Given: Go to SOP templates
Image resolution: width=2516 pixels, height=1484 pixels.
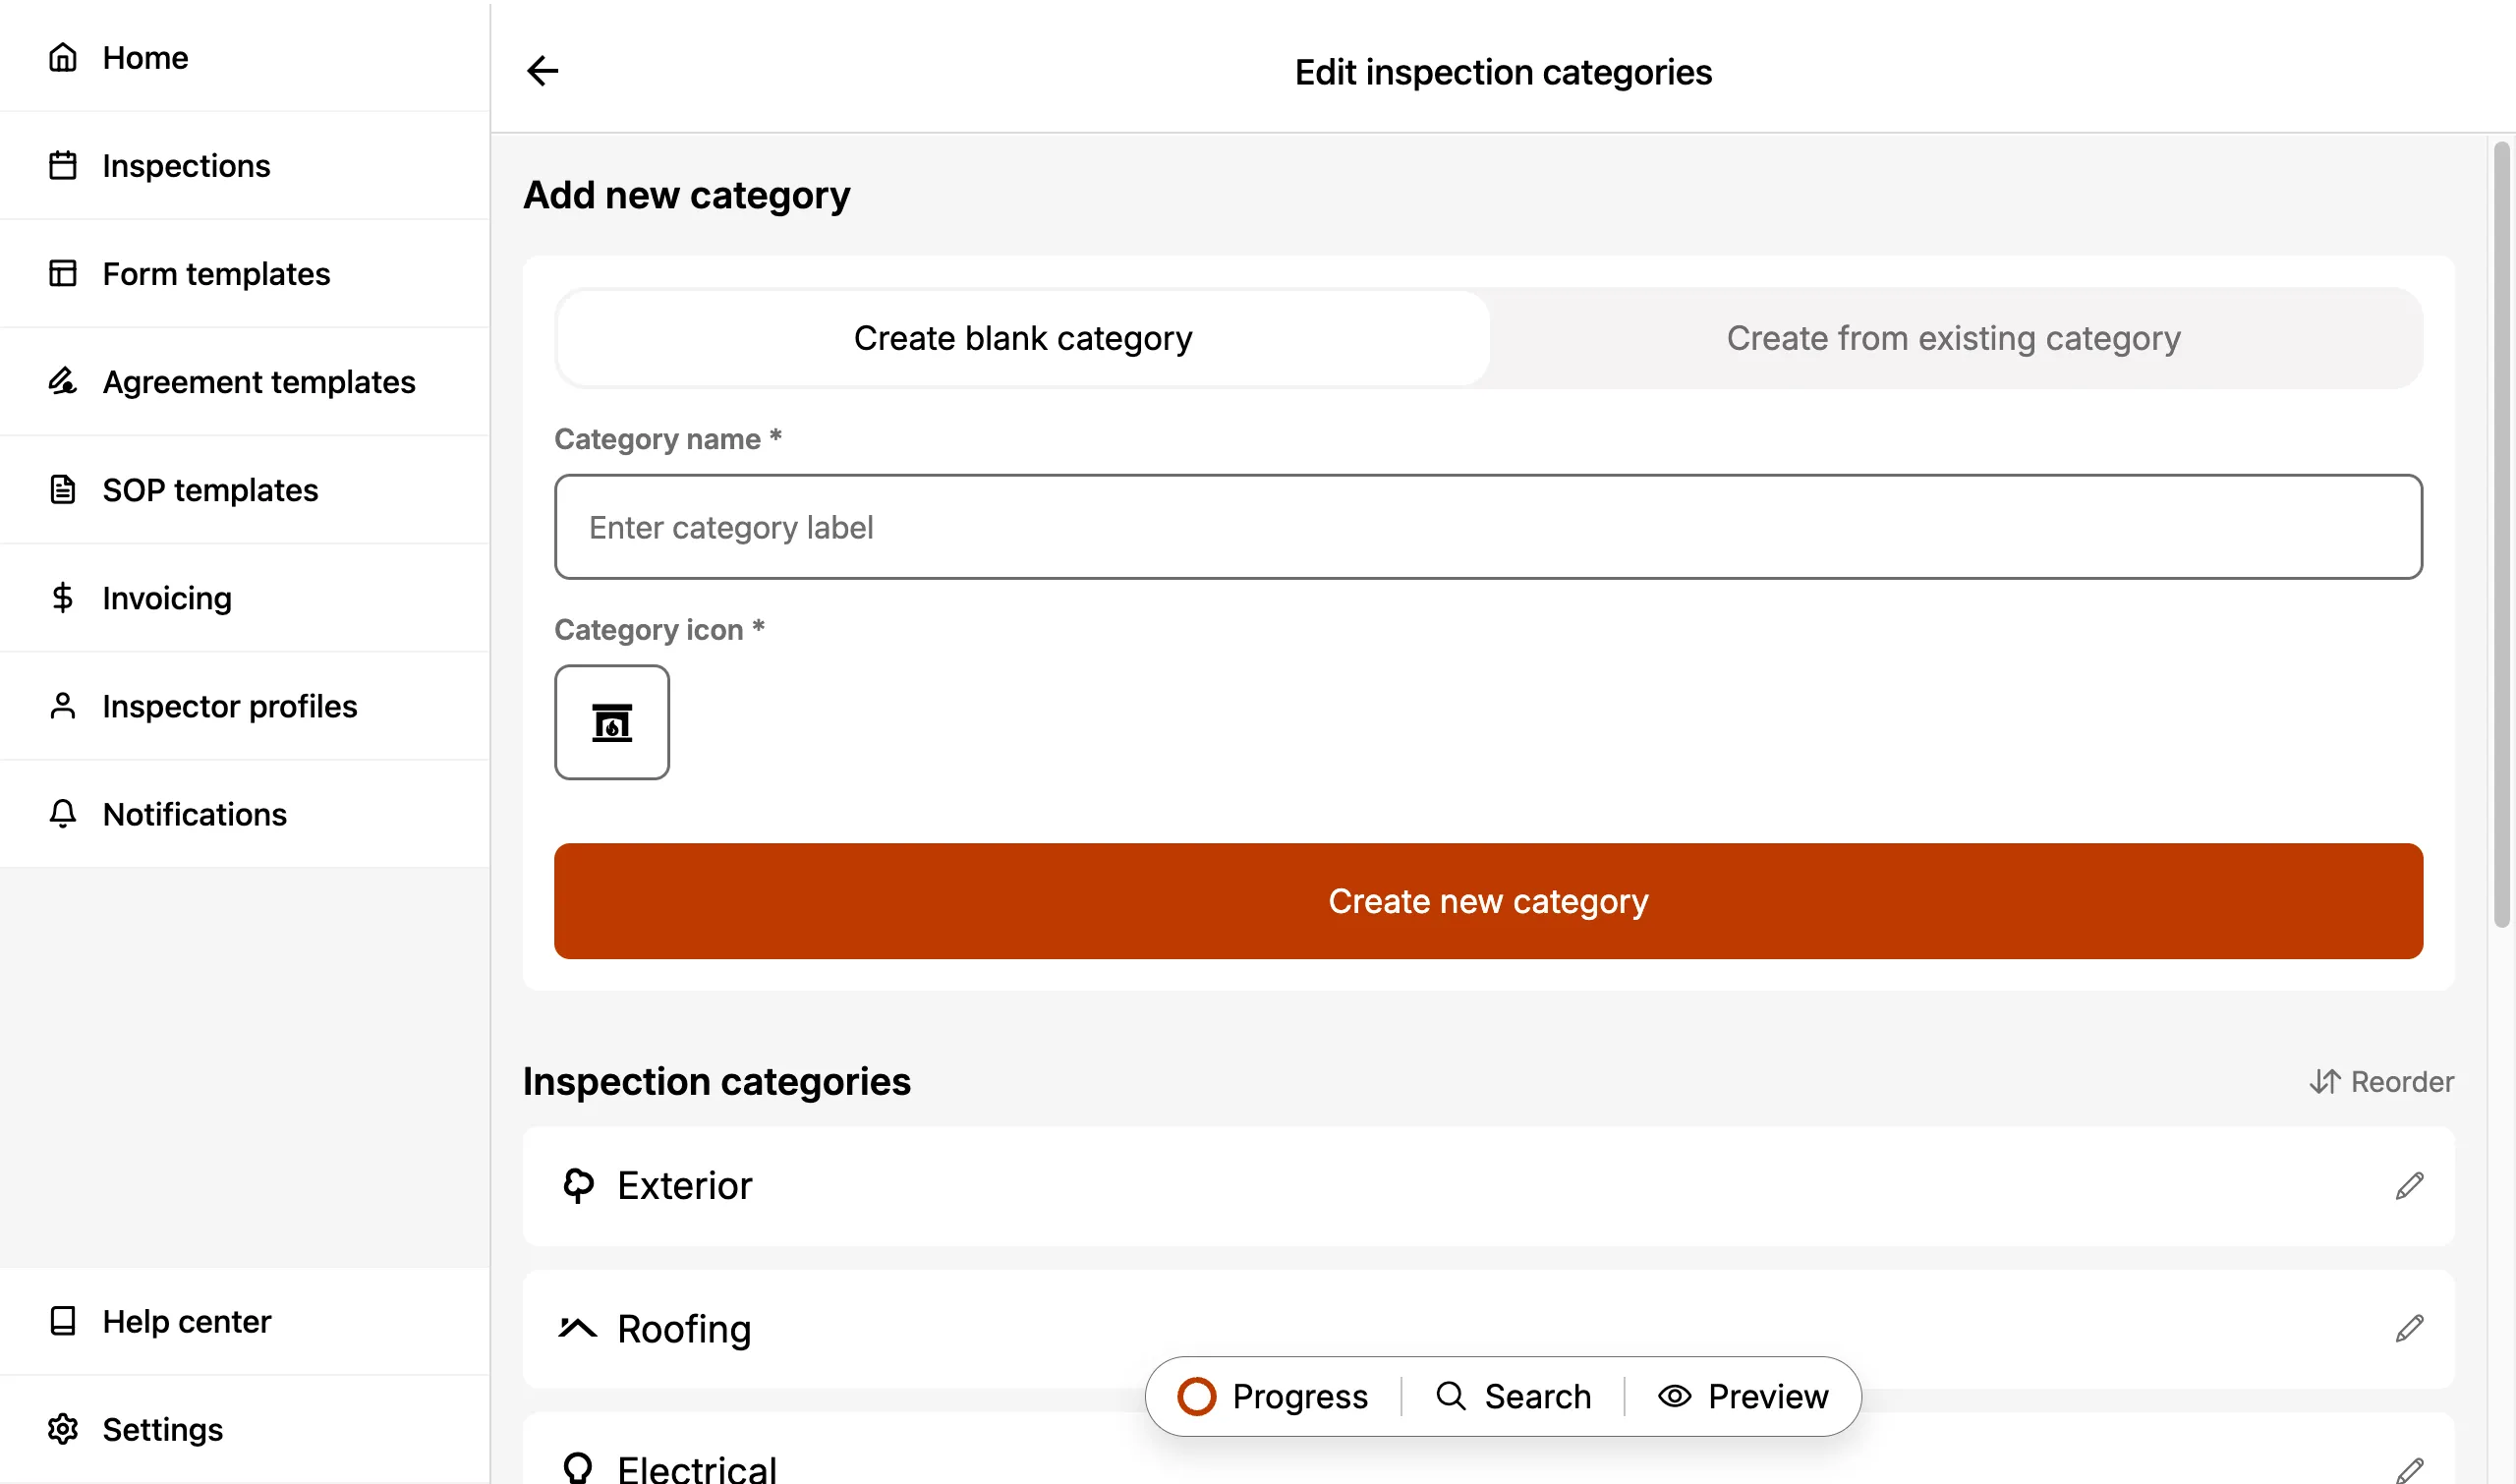Looking at the screenshot, I should tap(244, 489).
